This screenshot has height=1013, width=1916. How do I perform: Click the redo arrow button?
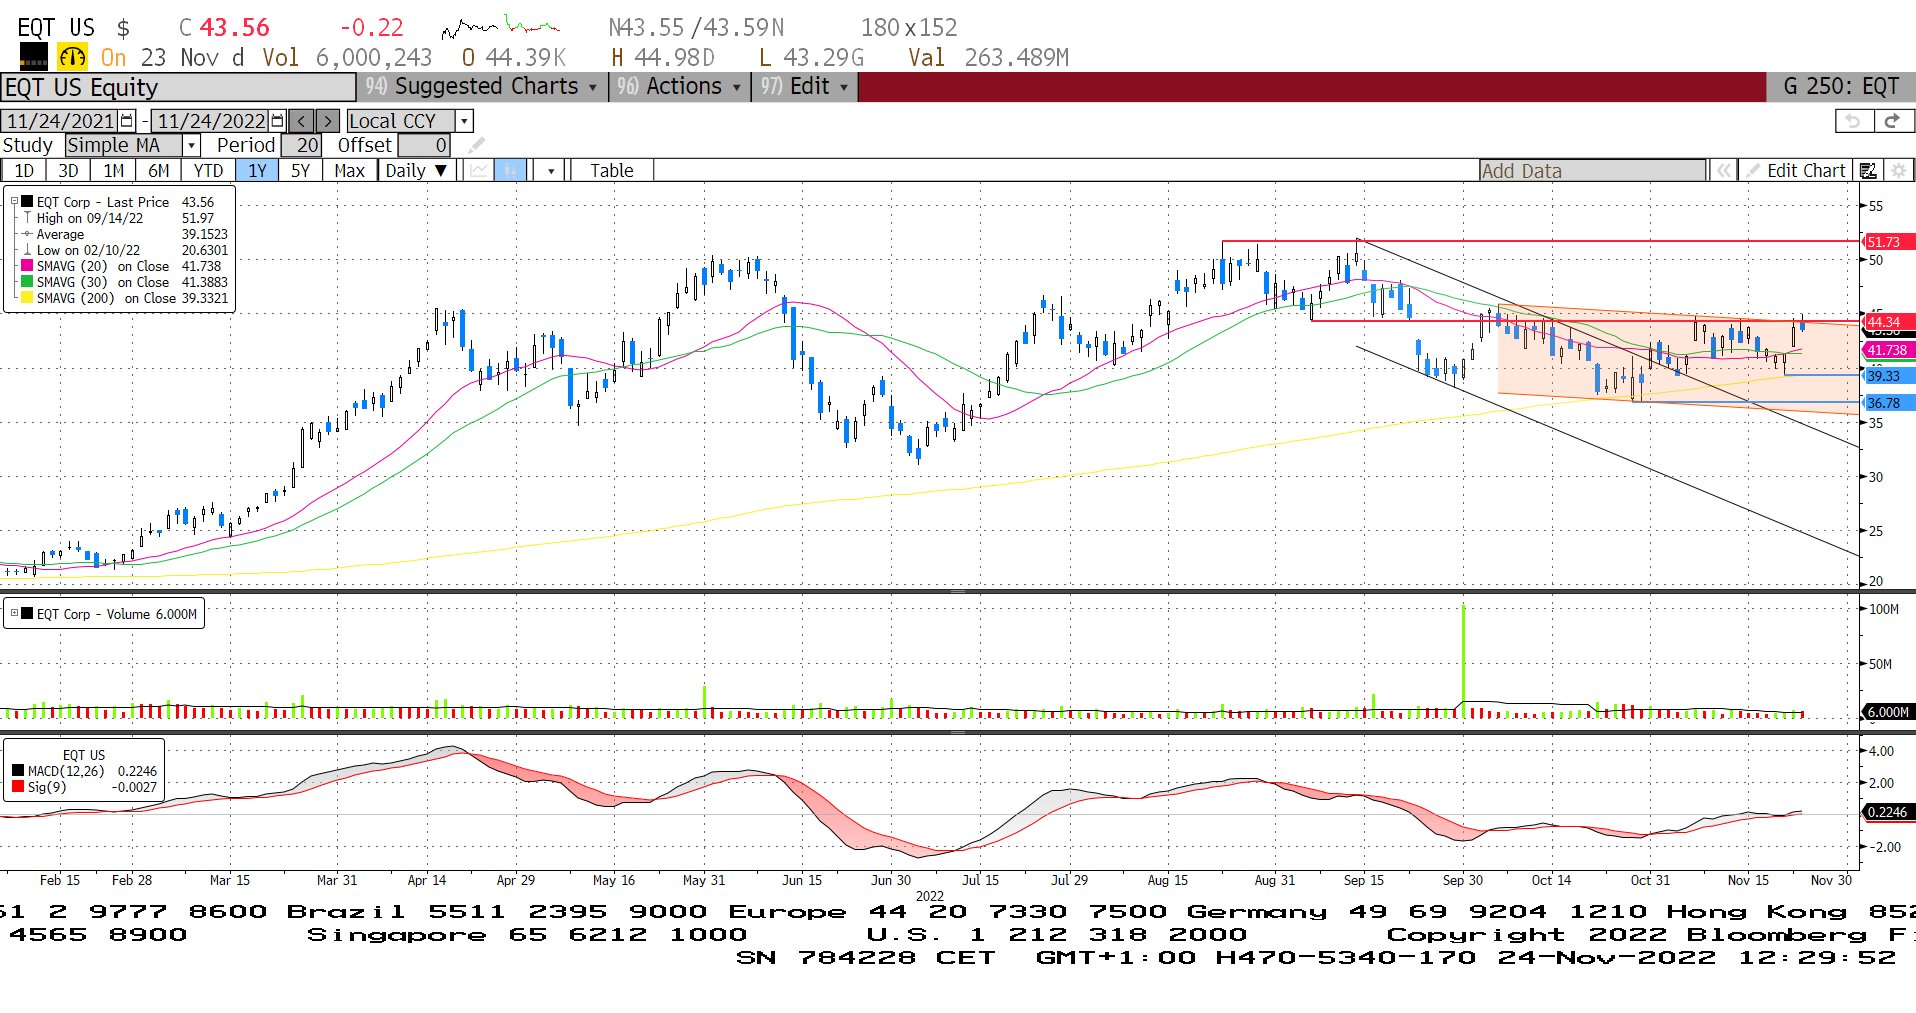point(1893,121)
